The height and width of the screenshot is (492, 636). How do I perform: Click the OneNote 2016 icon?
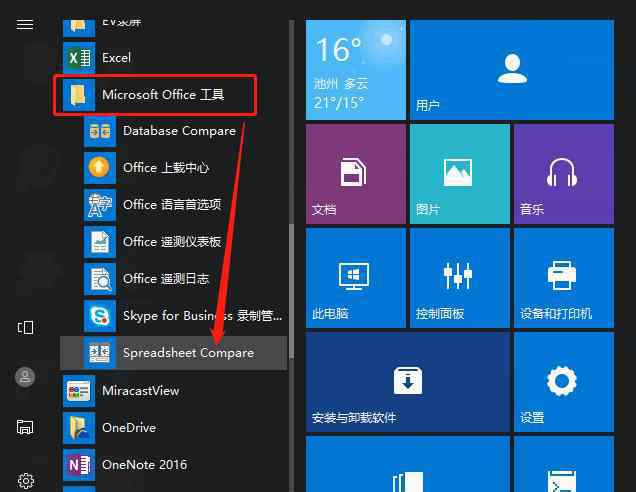pyautogui.click(x=79, y=465)
